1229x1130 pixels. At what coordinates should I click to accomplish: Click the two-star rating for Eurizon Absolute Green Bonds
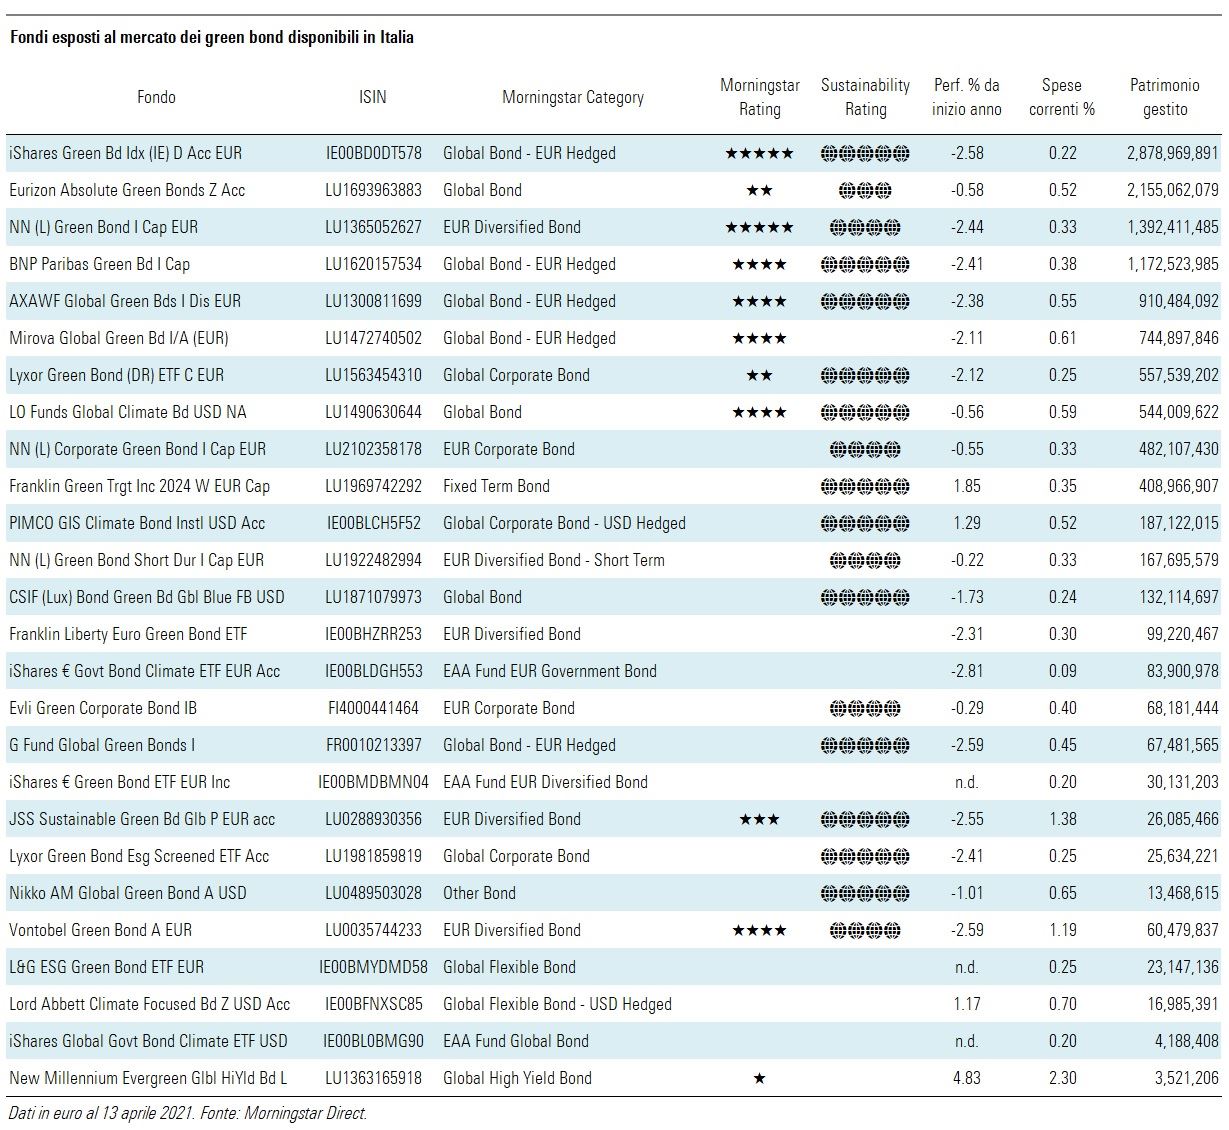pos(759,191)
